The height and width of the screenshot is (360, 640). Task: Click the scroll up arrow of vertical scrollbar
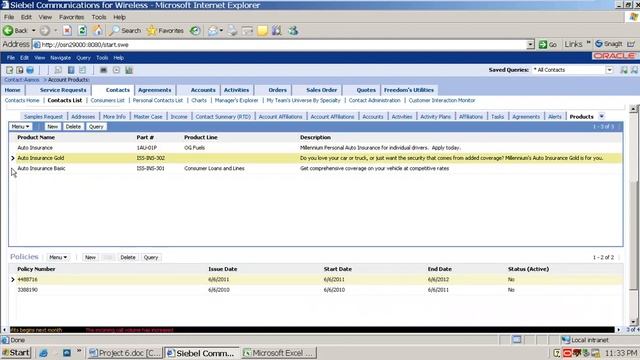(633, 109)
